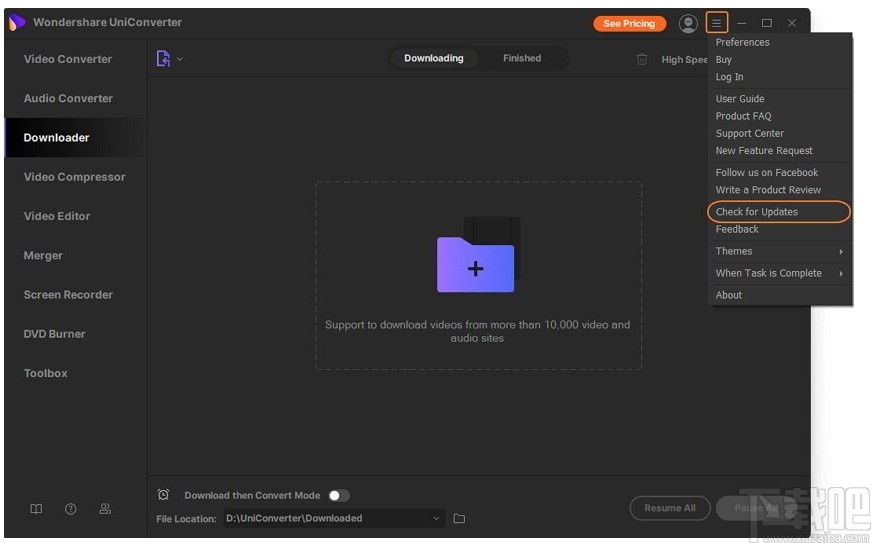Choose Buy in the menu
Viewport: 873px width, 543px height.
coord(724,60)
